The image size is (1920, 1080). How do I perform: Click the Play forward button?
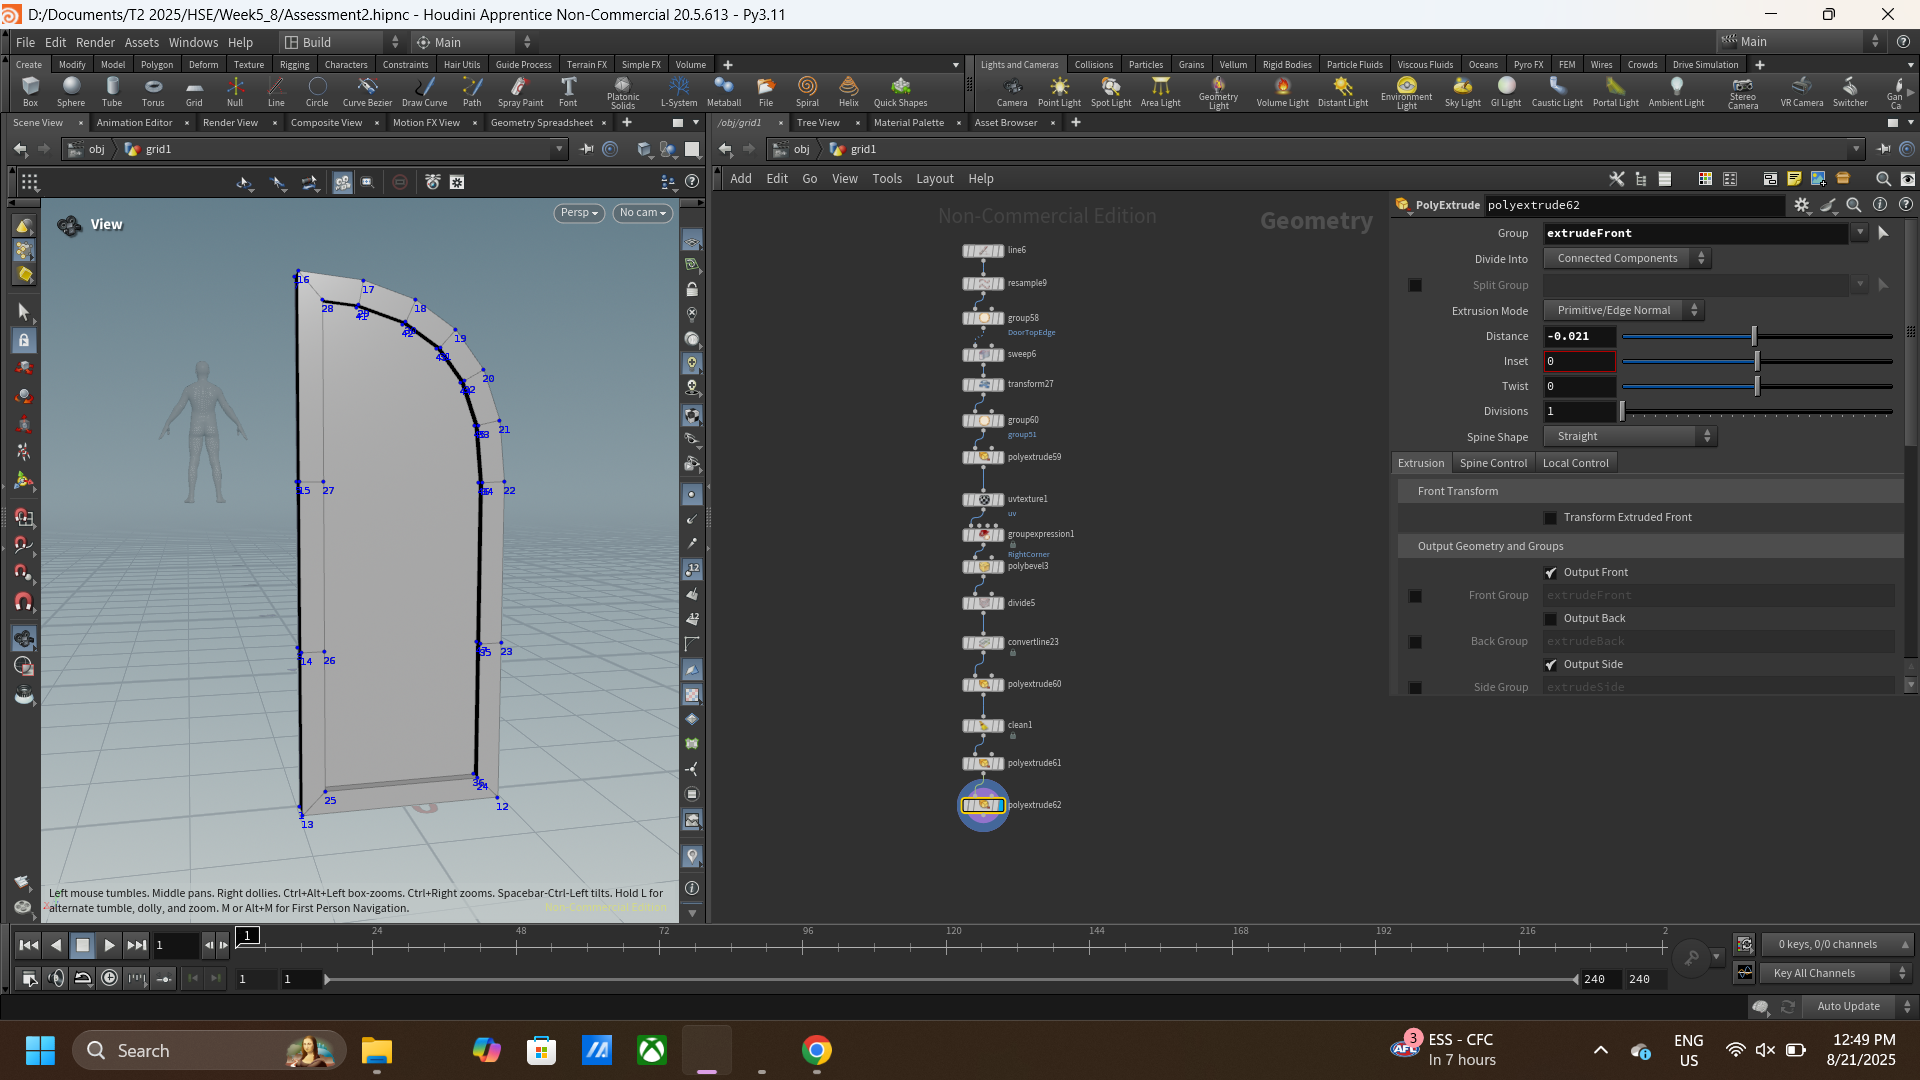(x=110, y=945)
